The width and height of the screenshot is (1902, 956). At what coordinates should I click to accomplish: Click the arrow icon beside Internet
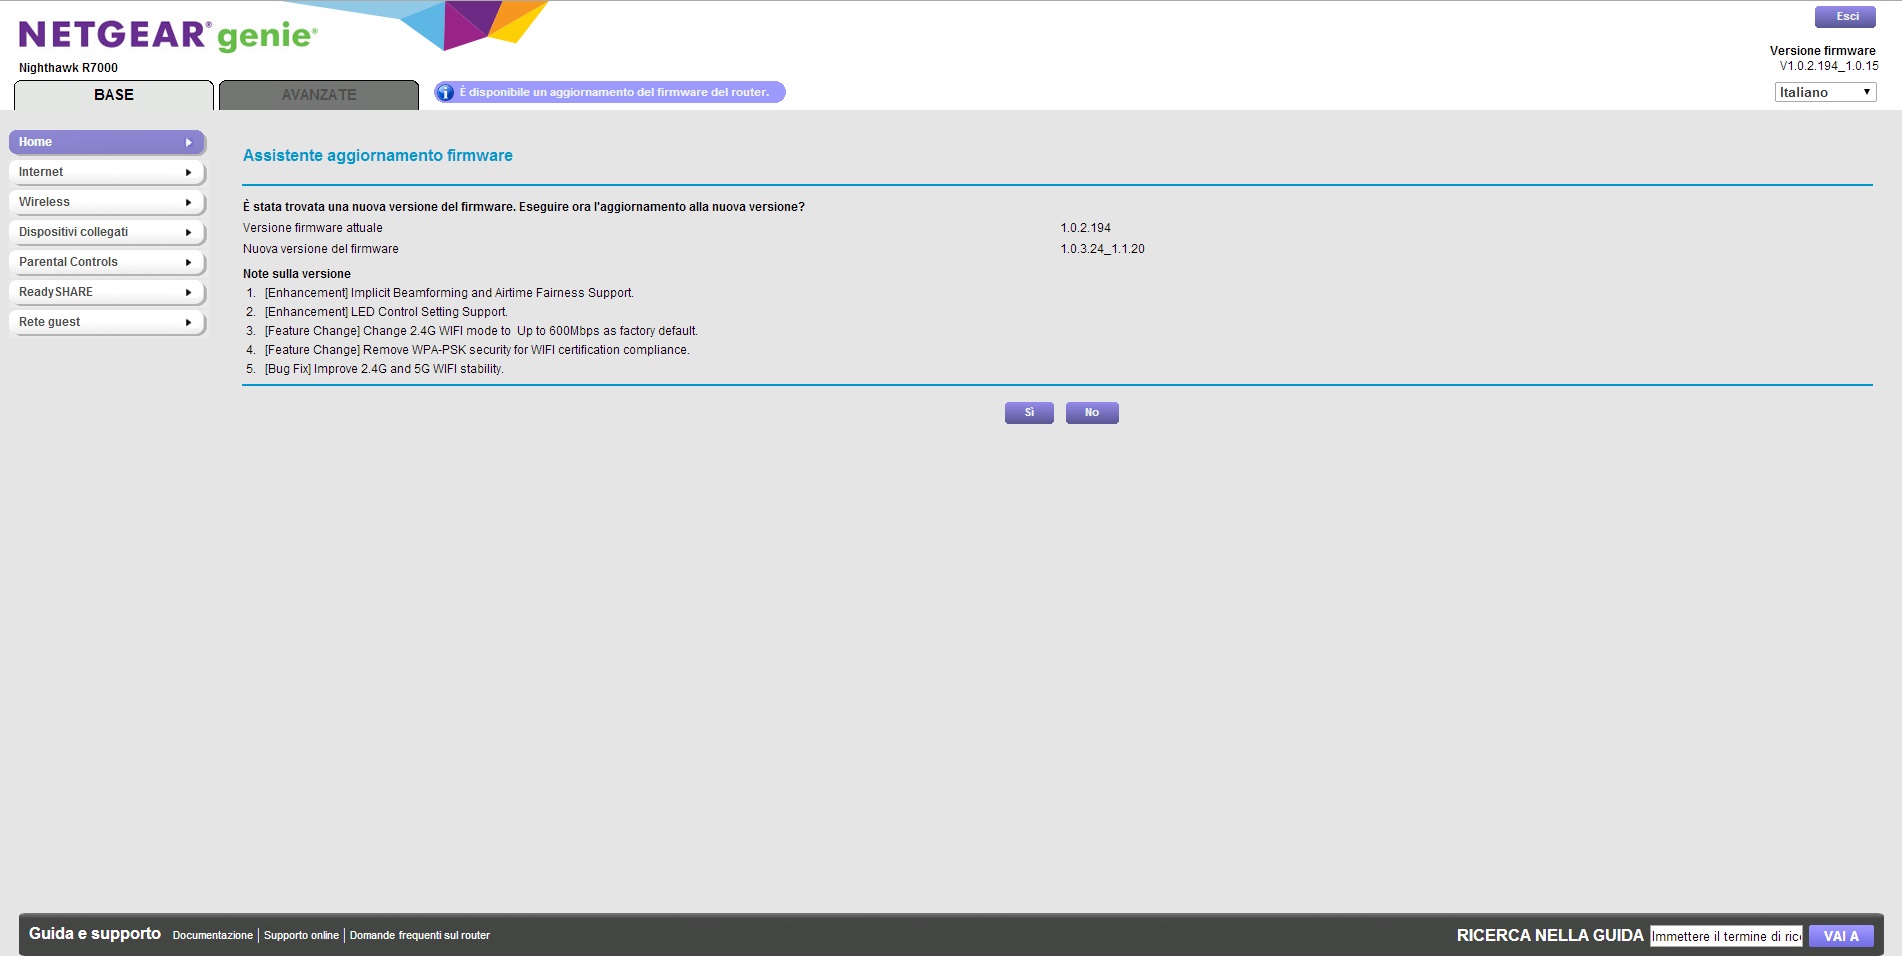[x=188, y=172]
